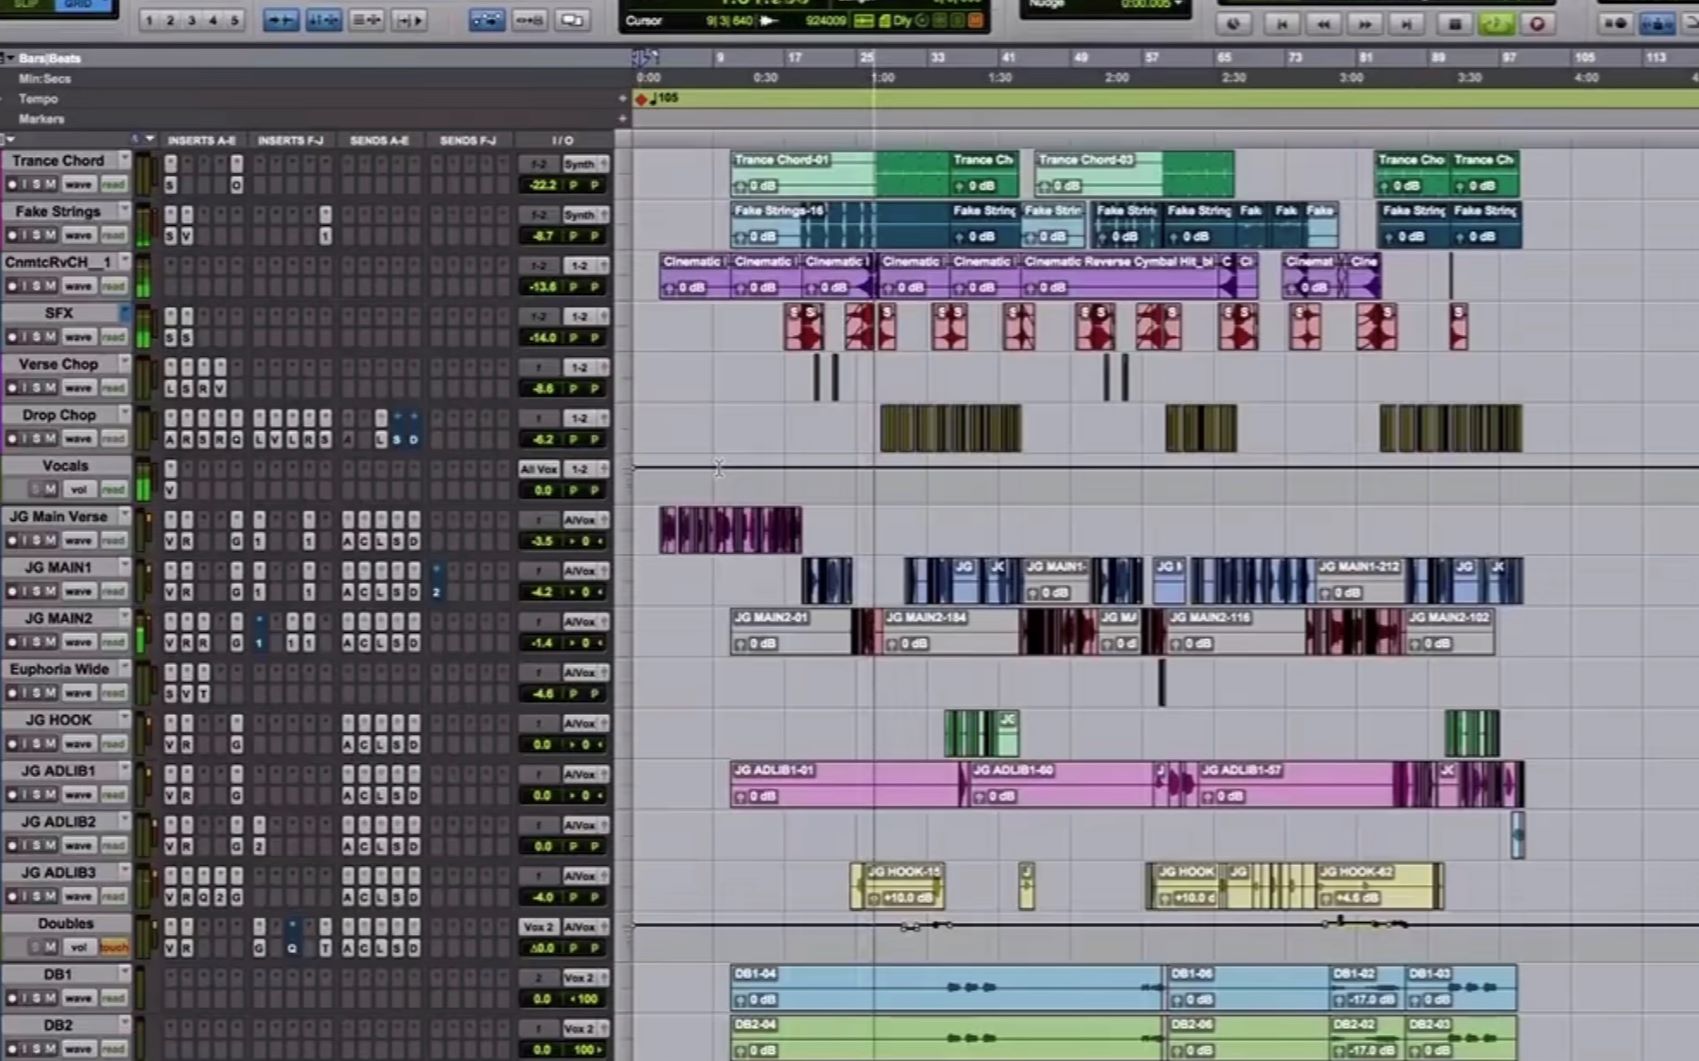Click the Rewind transport button
Viewport: 1699px width, 1061px height.
[1323, 23]
